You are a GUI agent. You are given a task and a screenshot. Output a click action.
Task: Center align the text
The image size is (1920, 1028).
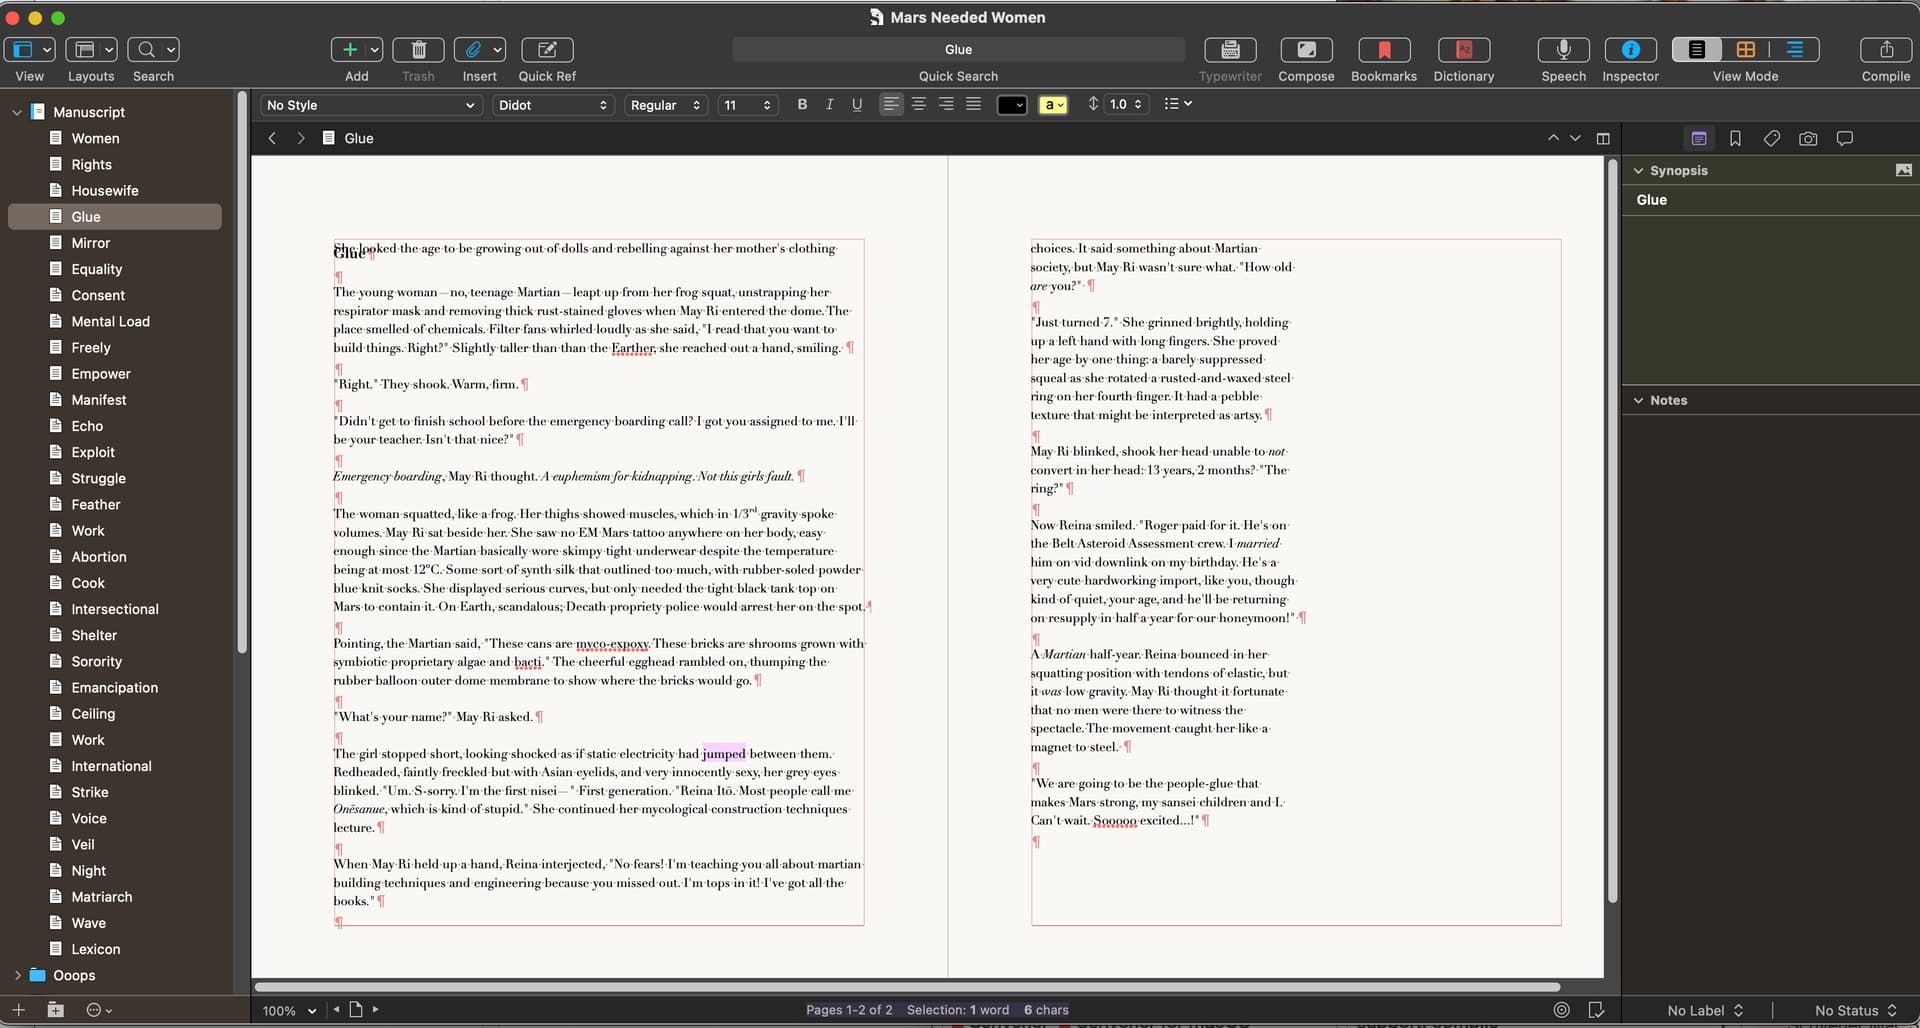pos(919,105)
